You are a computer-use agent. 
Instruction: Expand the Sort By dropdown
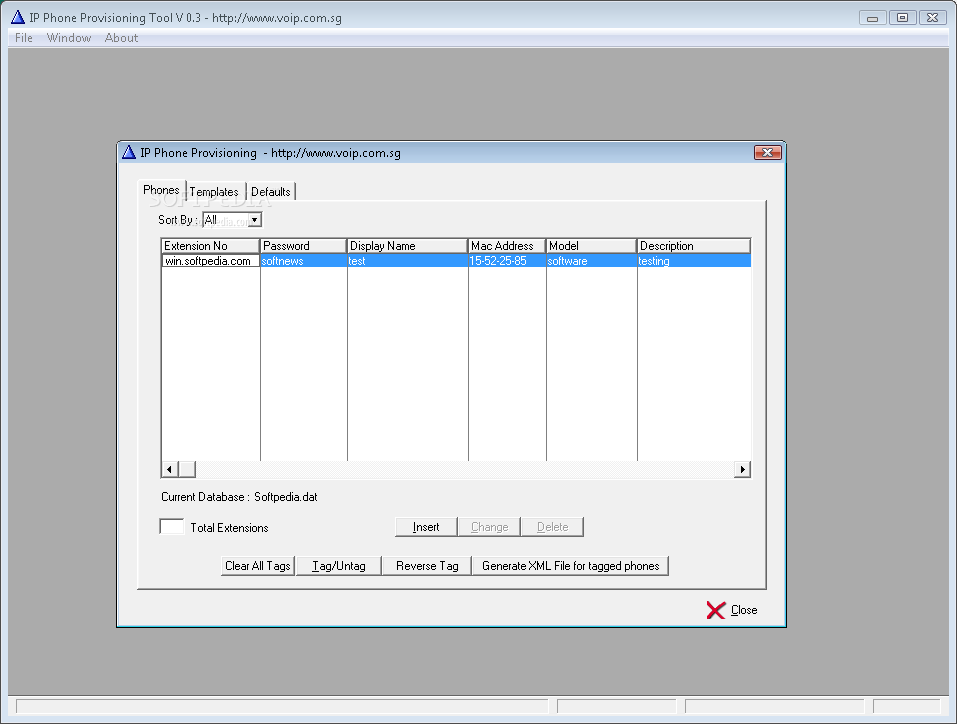point(255,220)
